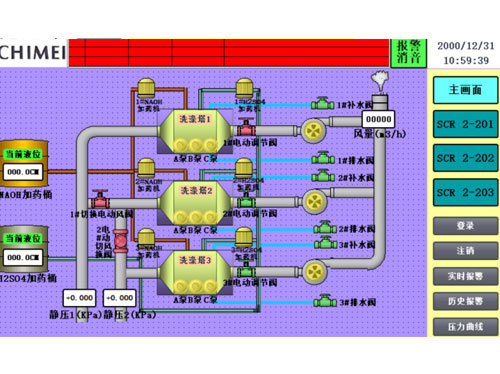Image resolution: width=500 pixels, height=374 pixels.
Task: Click the 报警消音 alarm silence button
Action: (x=408, y=53)
